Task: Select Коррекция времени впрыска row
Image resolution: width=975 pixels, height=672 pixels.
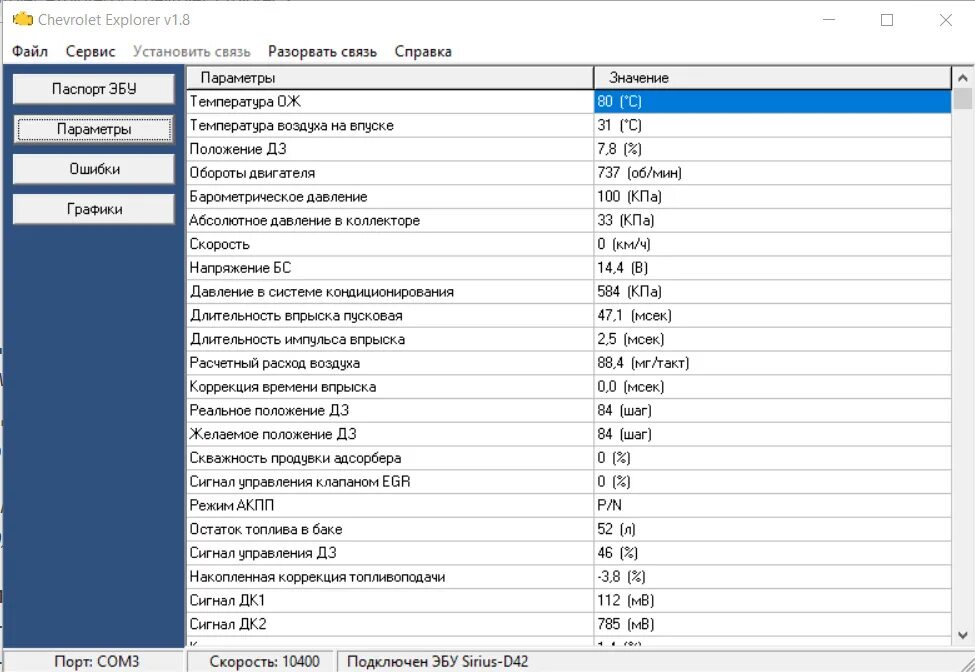Action: 569,386
